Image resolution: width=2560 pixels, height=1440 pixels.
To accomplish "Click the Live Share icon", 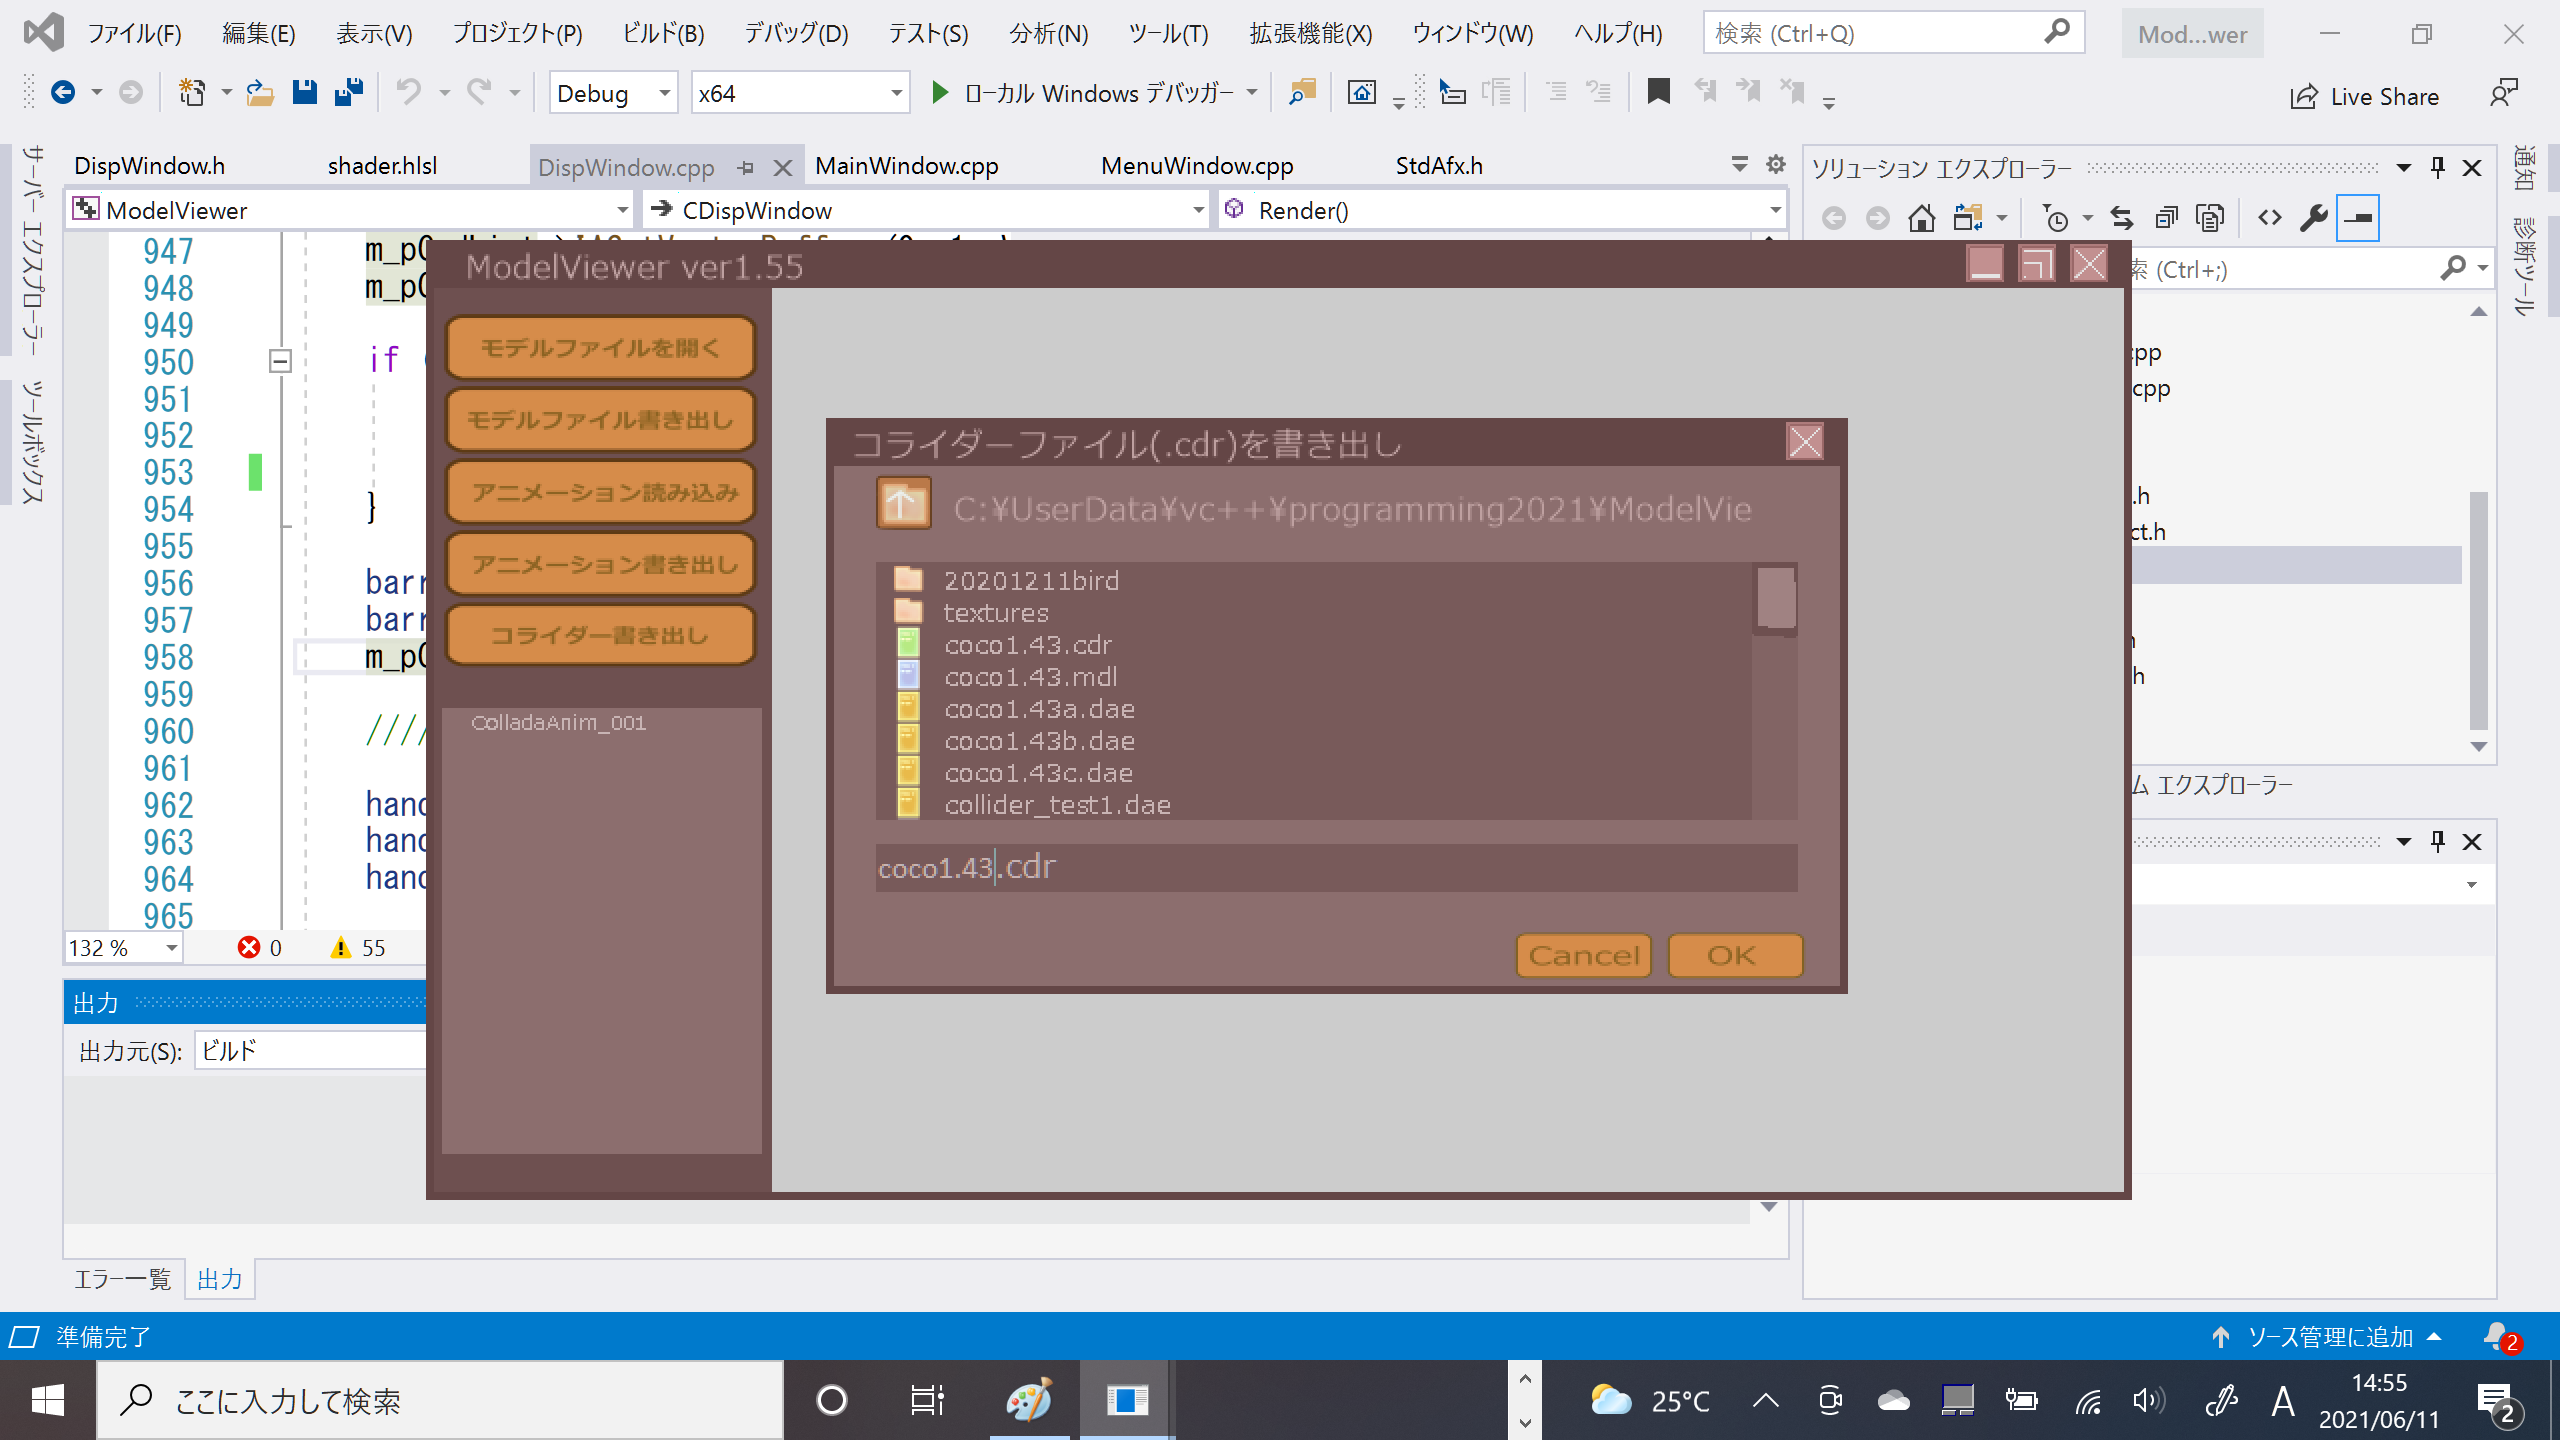I will 2304,97.
